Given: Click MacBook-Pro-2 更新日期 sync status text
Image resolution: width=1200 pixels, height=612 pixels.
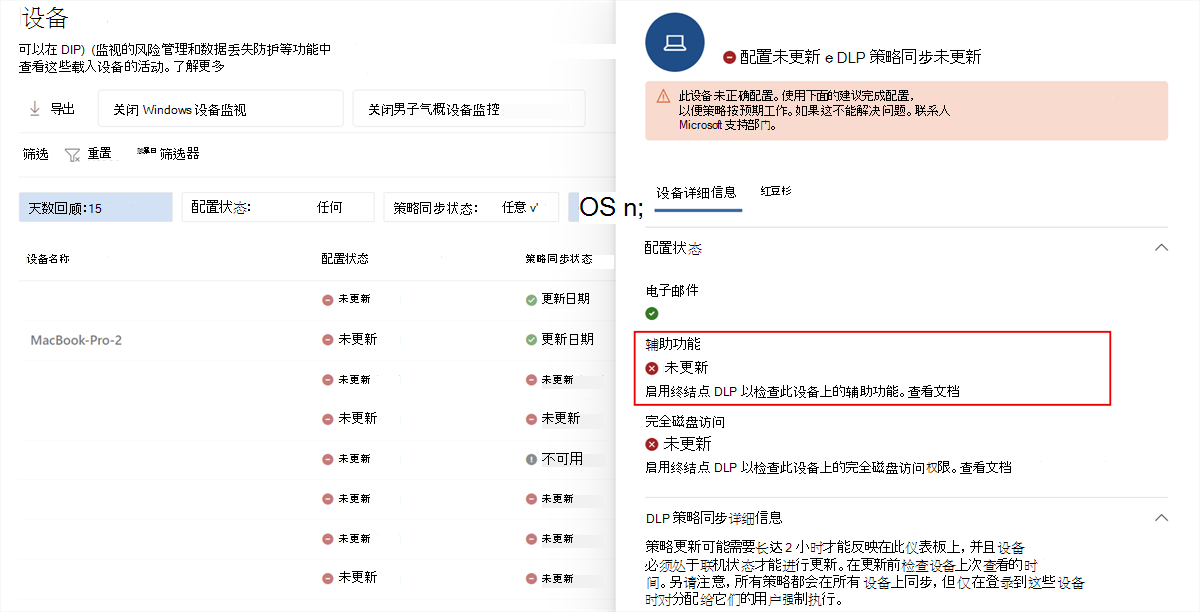Looking at the screenshot, I should click(x=567, y=340).
